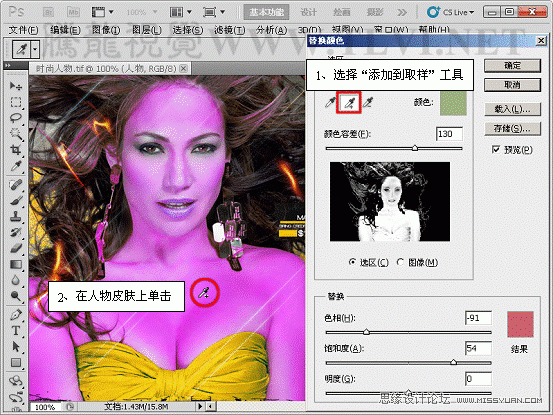
Task: Expand the CS Live menu
Action: point(450,12)
